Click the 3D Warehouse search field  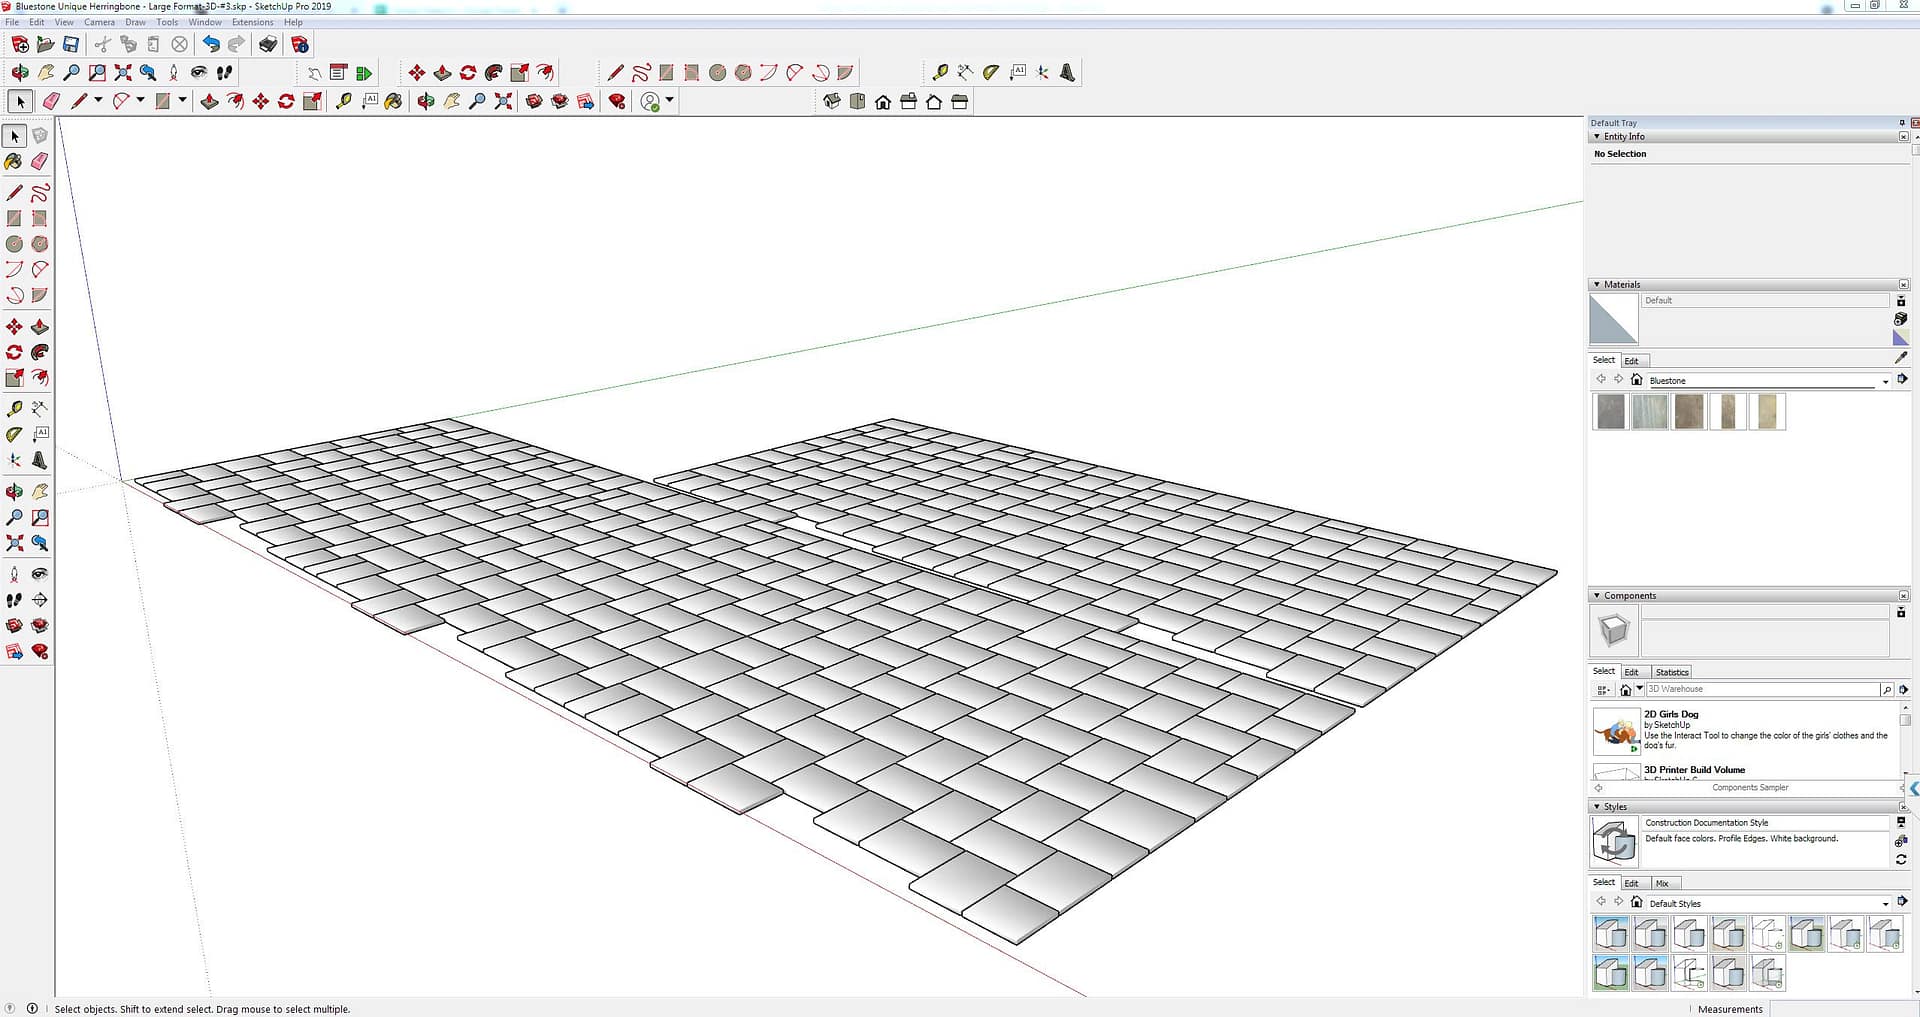pos(1762,689)
